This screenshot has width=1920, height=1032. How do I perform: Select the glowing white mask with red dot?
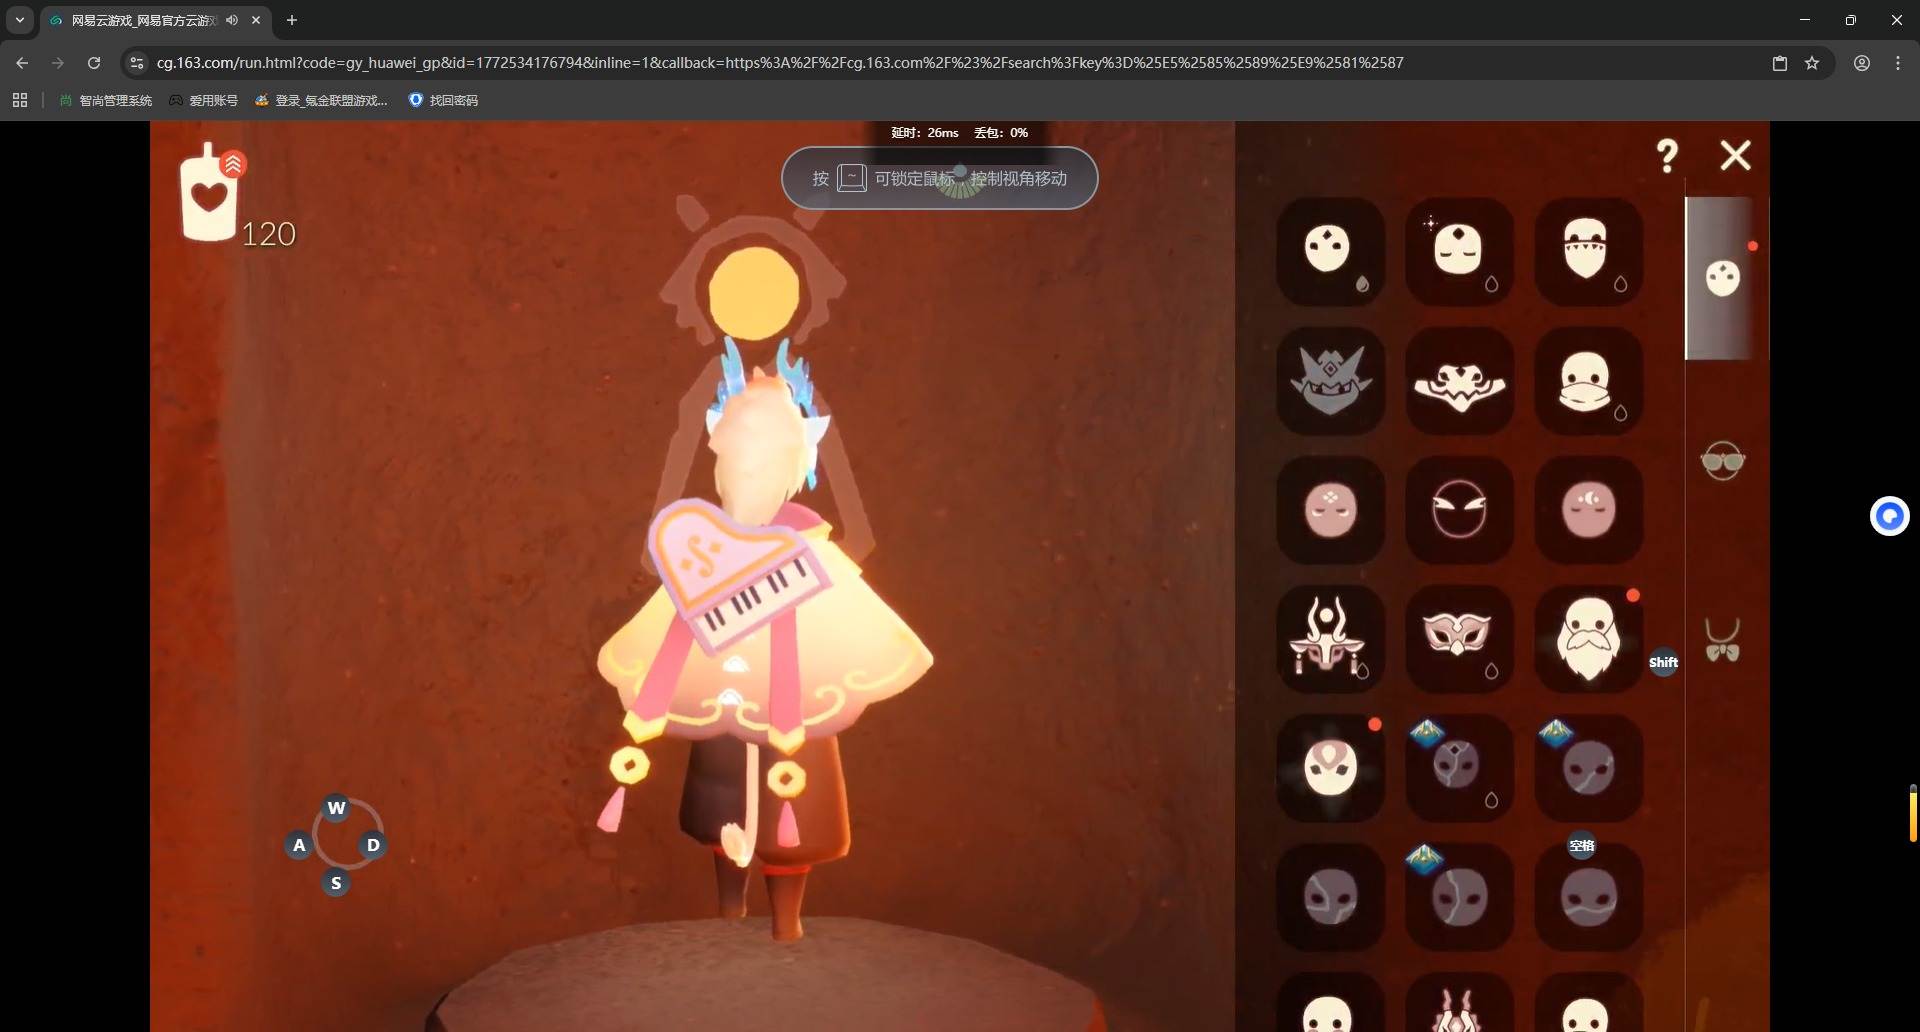click(x=1331, y=767)
